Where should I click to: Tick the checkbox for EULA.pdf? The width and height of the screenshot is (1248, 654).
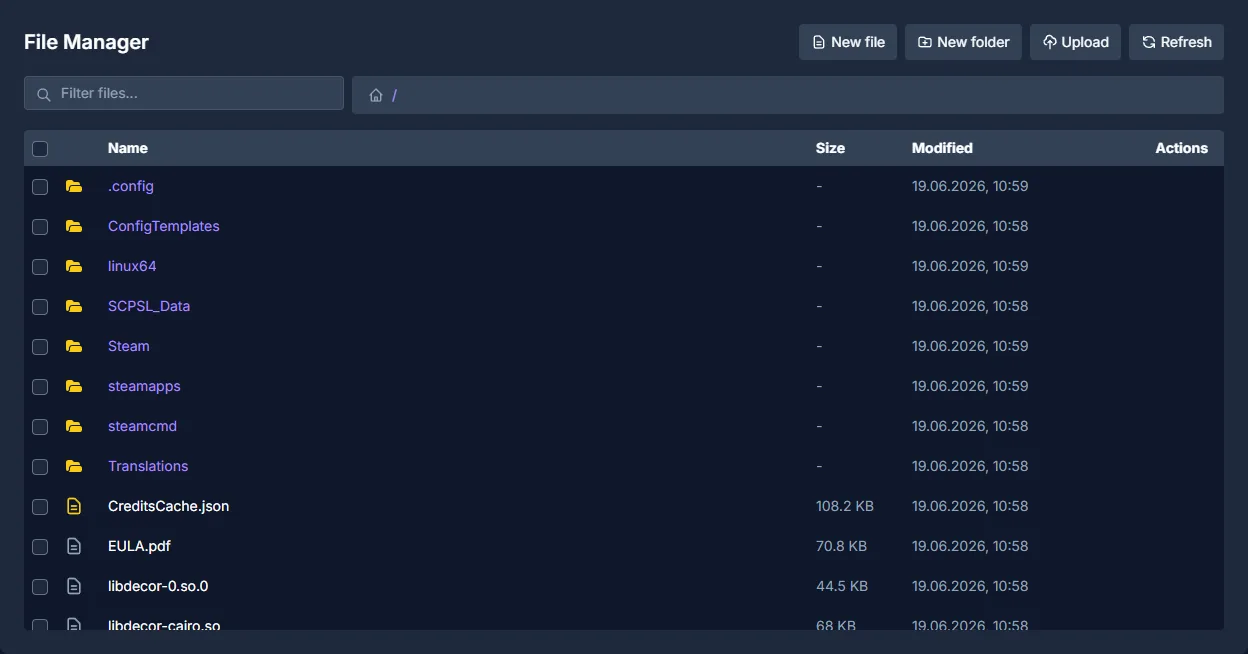pos(40,547)
